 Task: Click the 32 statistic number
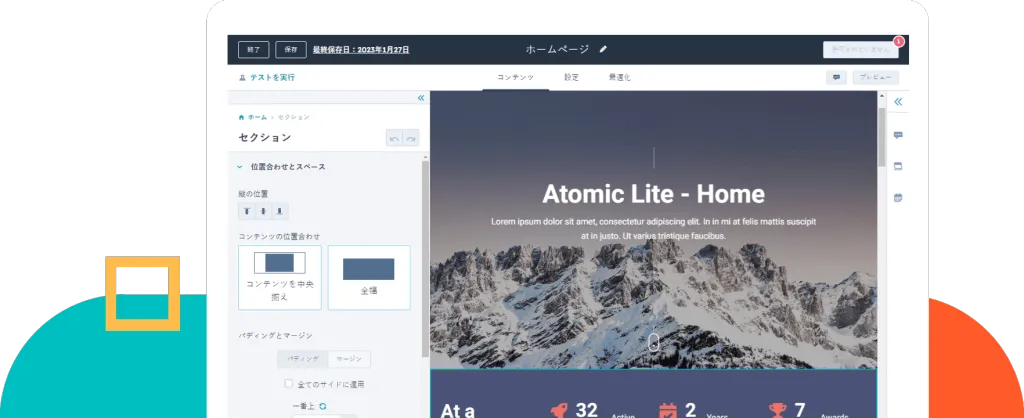586,410
